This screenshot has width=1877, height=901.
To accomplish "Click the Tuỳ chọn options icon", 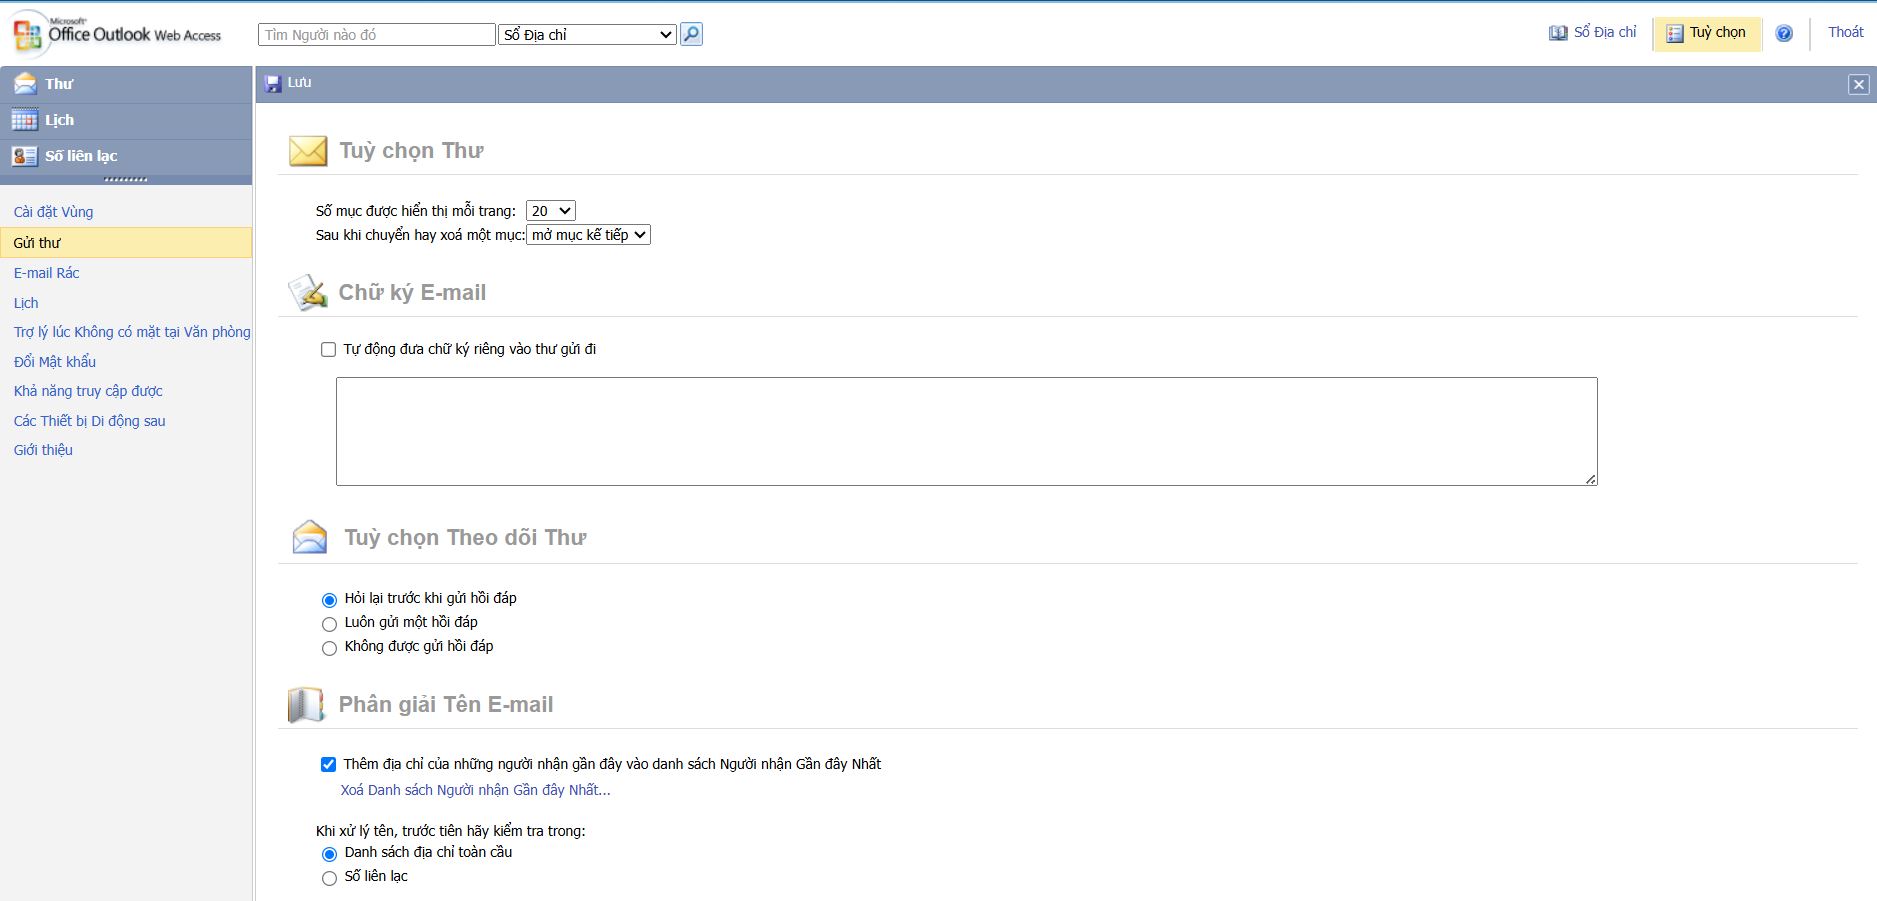I will coord(1674,33).
